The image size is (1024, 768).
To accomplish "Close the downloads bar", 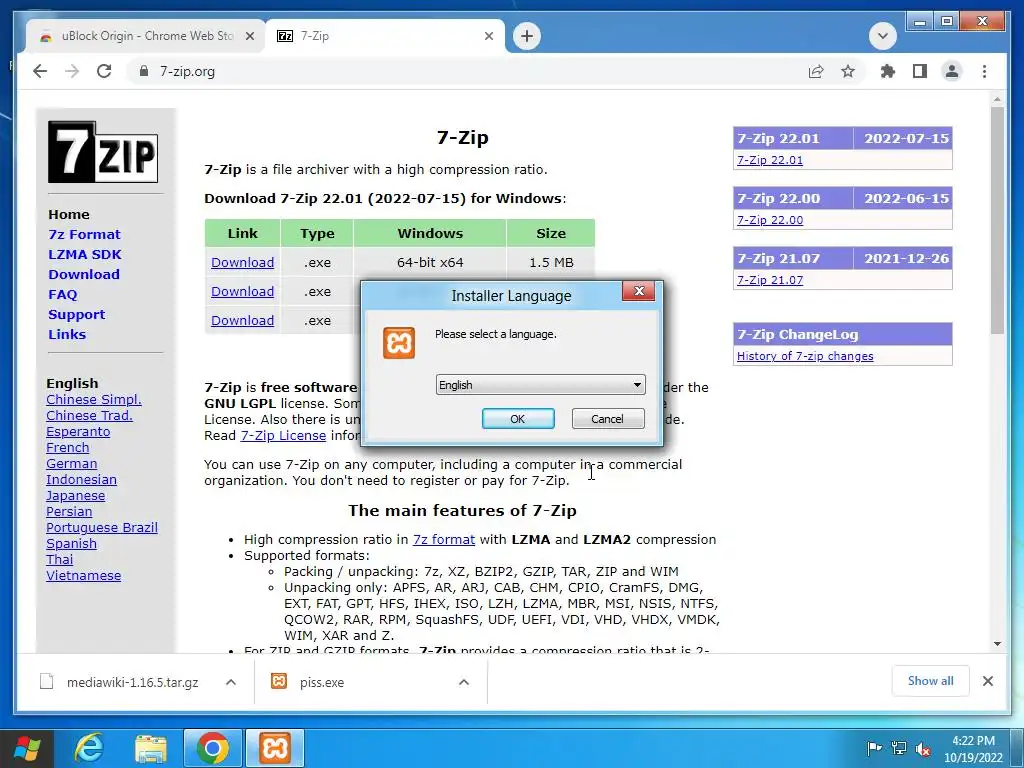I will point(987,681).
